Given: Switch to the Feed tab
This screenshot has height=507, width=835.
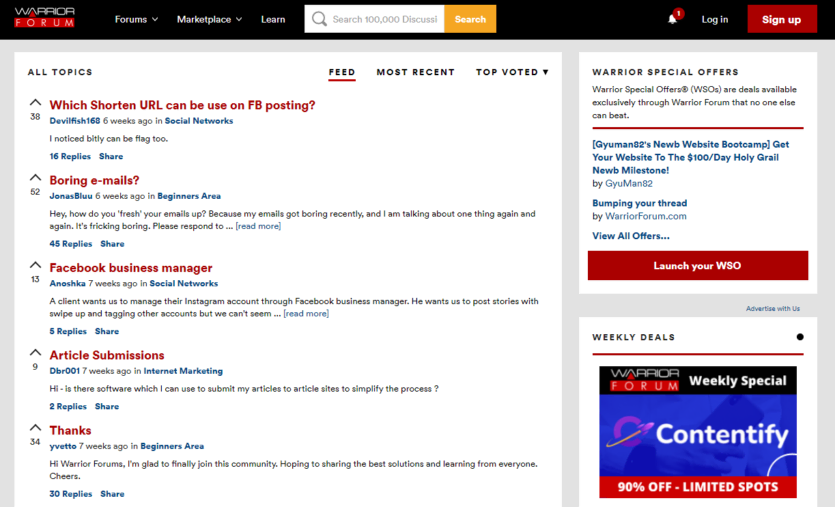Looking at the screenshot, I should (x=342, y=72).
